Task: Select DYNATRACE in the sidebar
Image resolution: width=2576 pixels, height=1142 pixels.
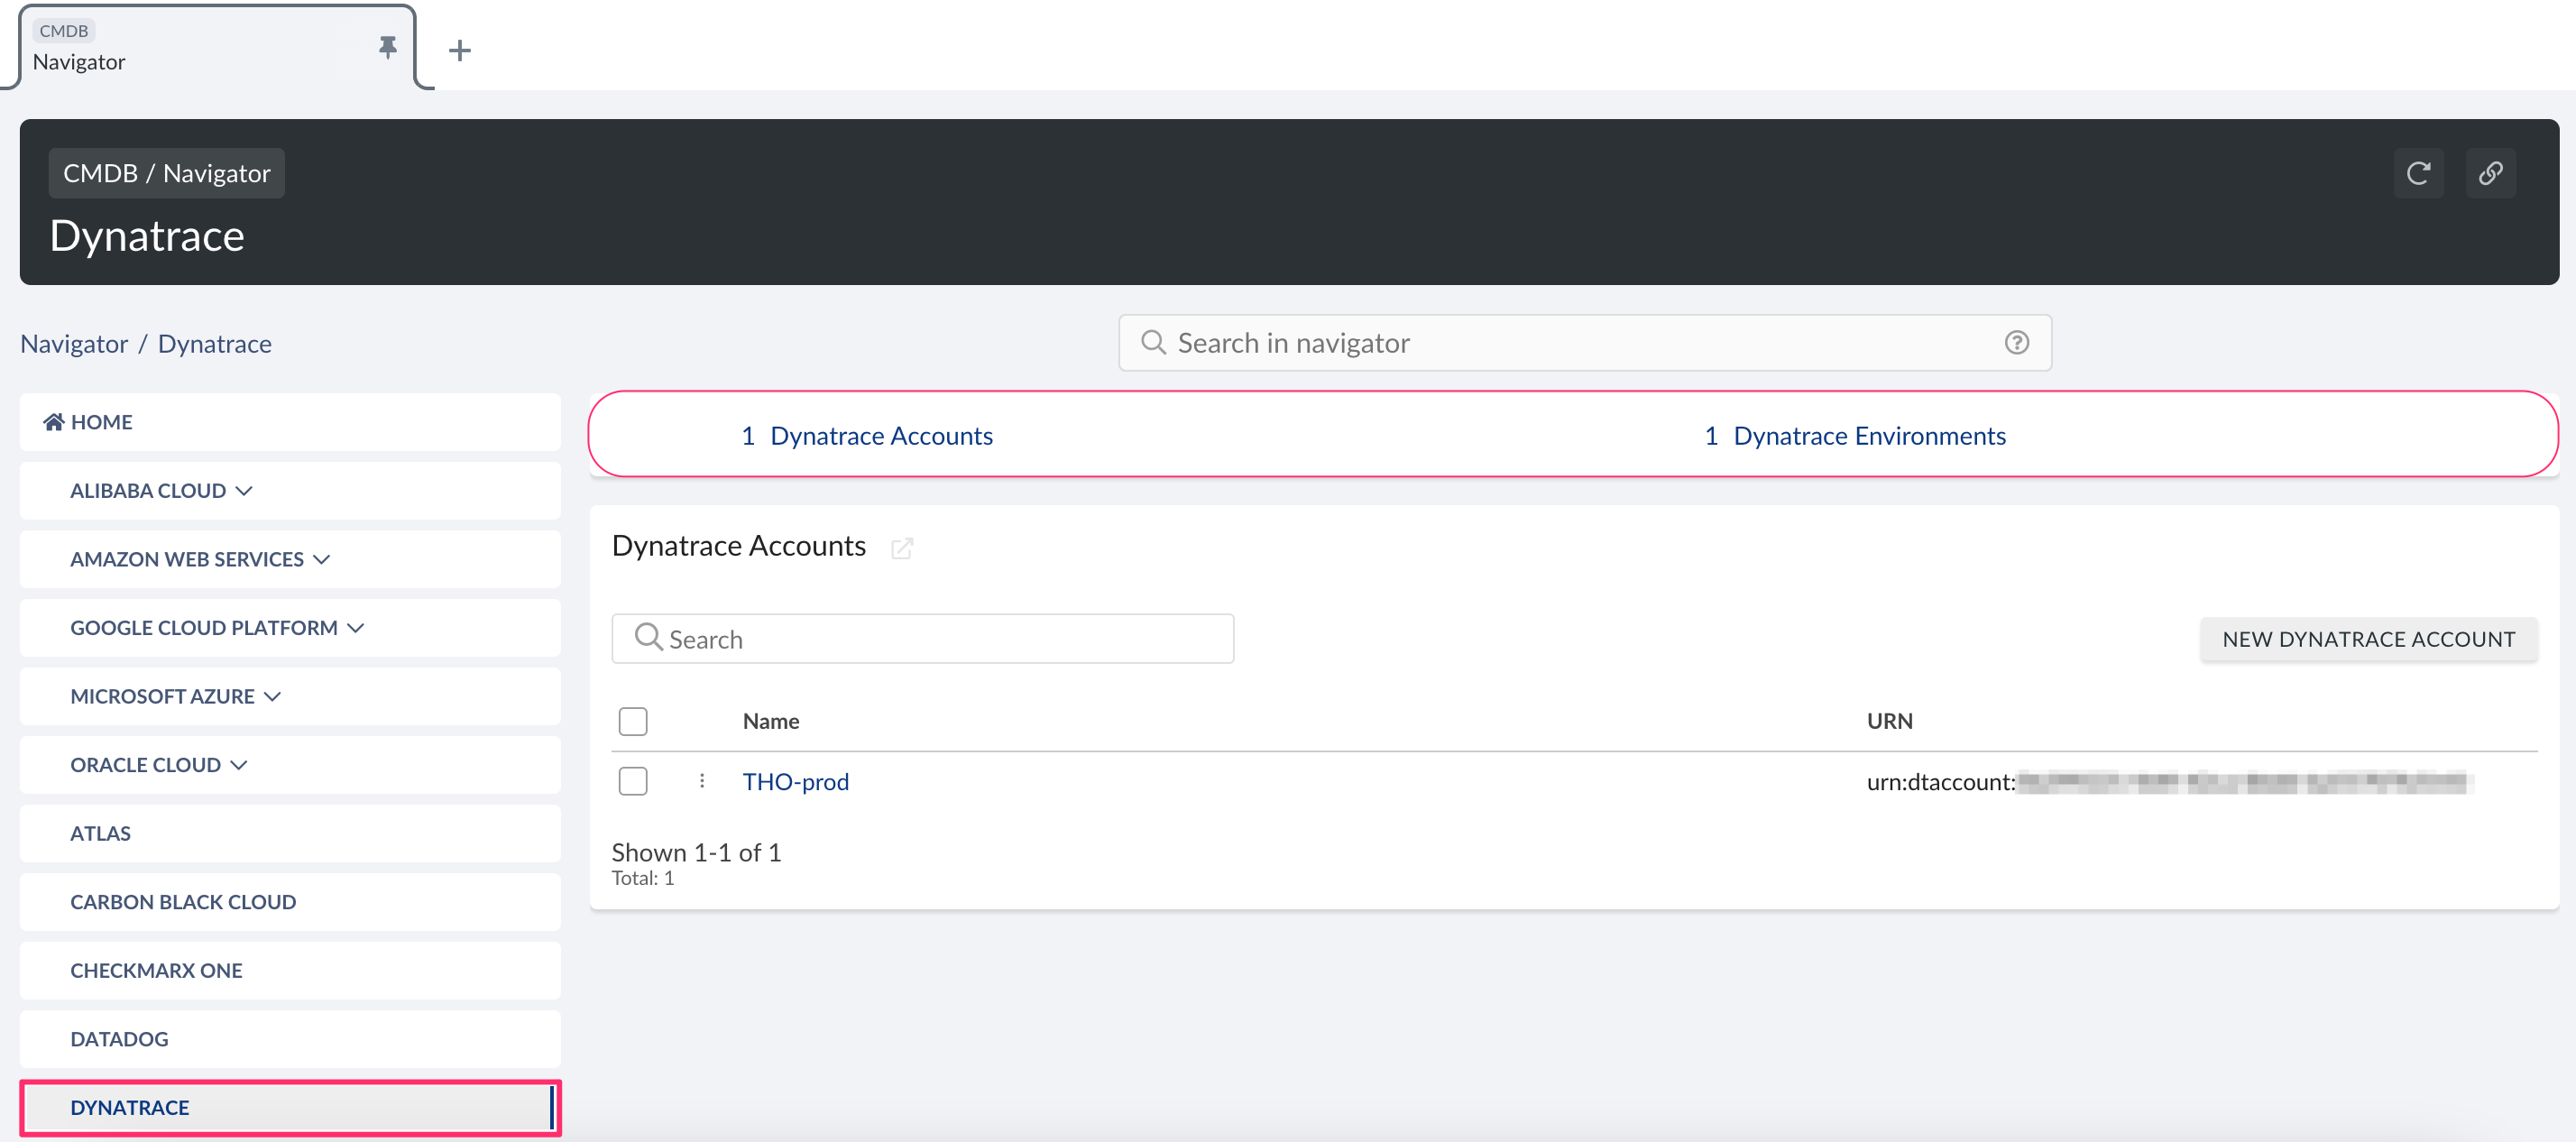Action: click(129, 1107)
